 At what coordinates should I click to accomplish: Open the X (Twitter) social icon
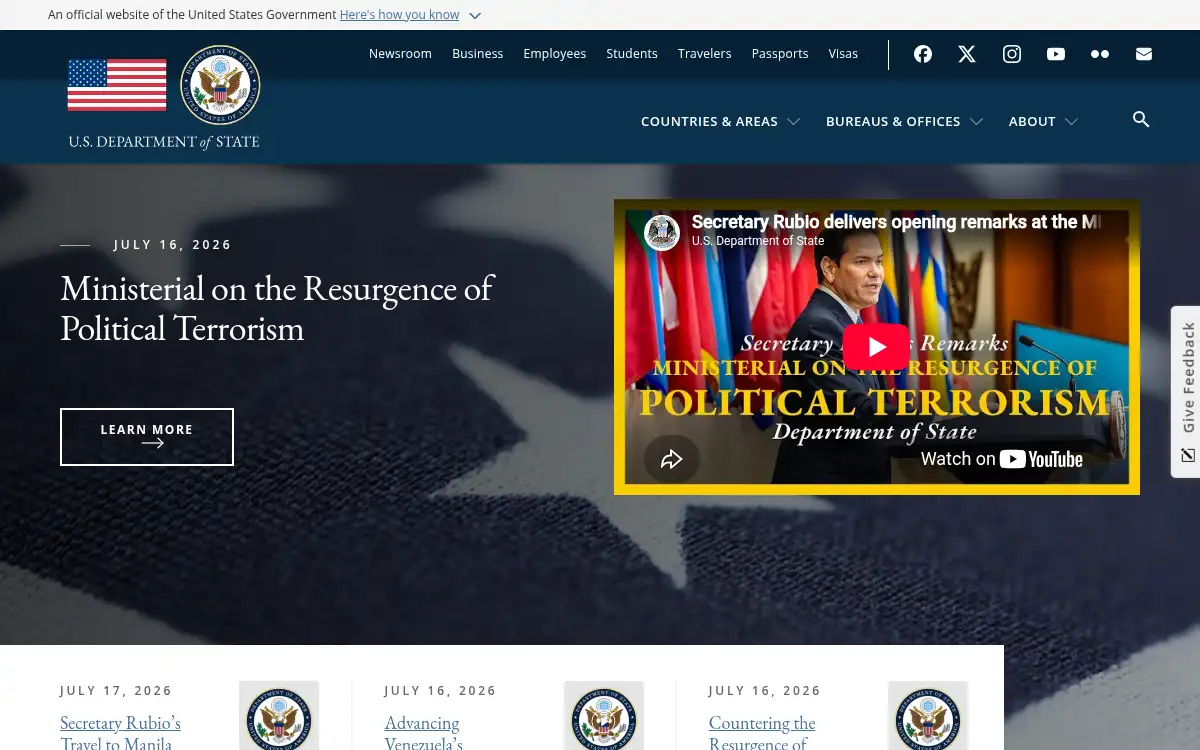pos(967,54)
